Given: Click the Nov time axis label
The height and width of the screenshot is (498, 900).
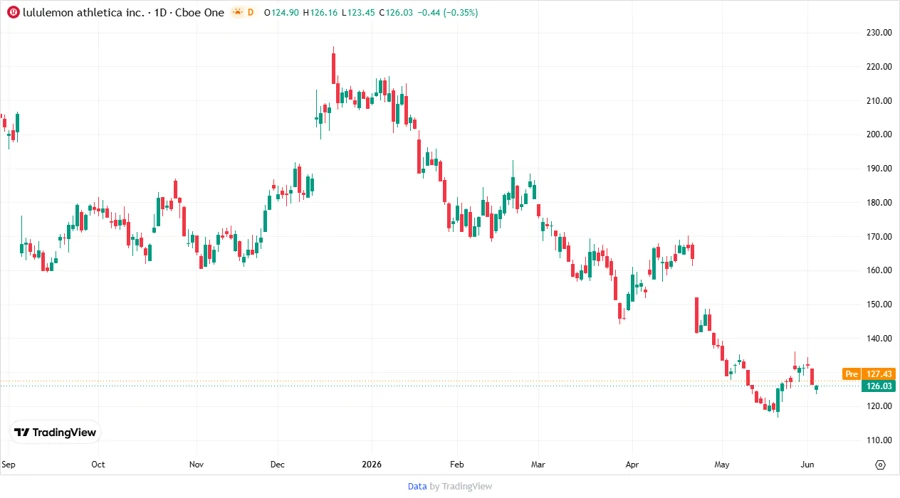Looking at the screenshot, I should coord(196,465).
